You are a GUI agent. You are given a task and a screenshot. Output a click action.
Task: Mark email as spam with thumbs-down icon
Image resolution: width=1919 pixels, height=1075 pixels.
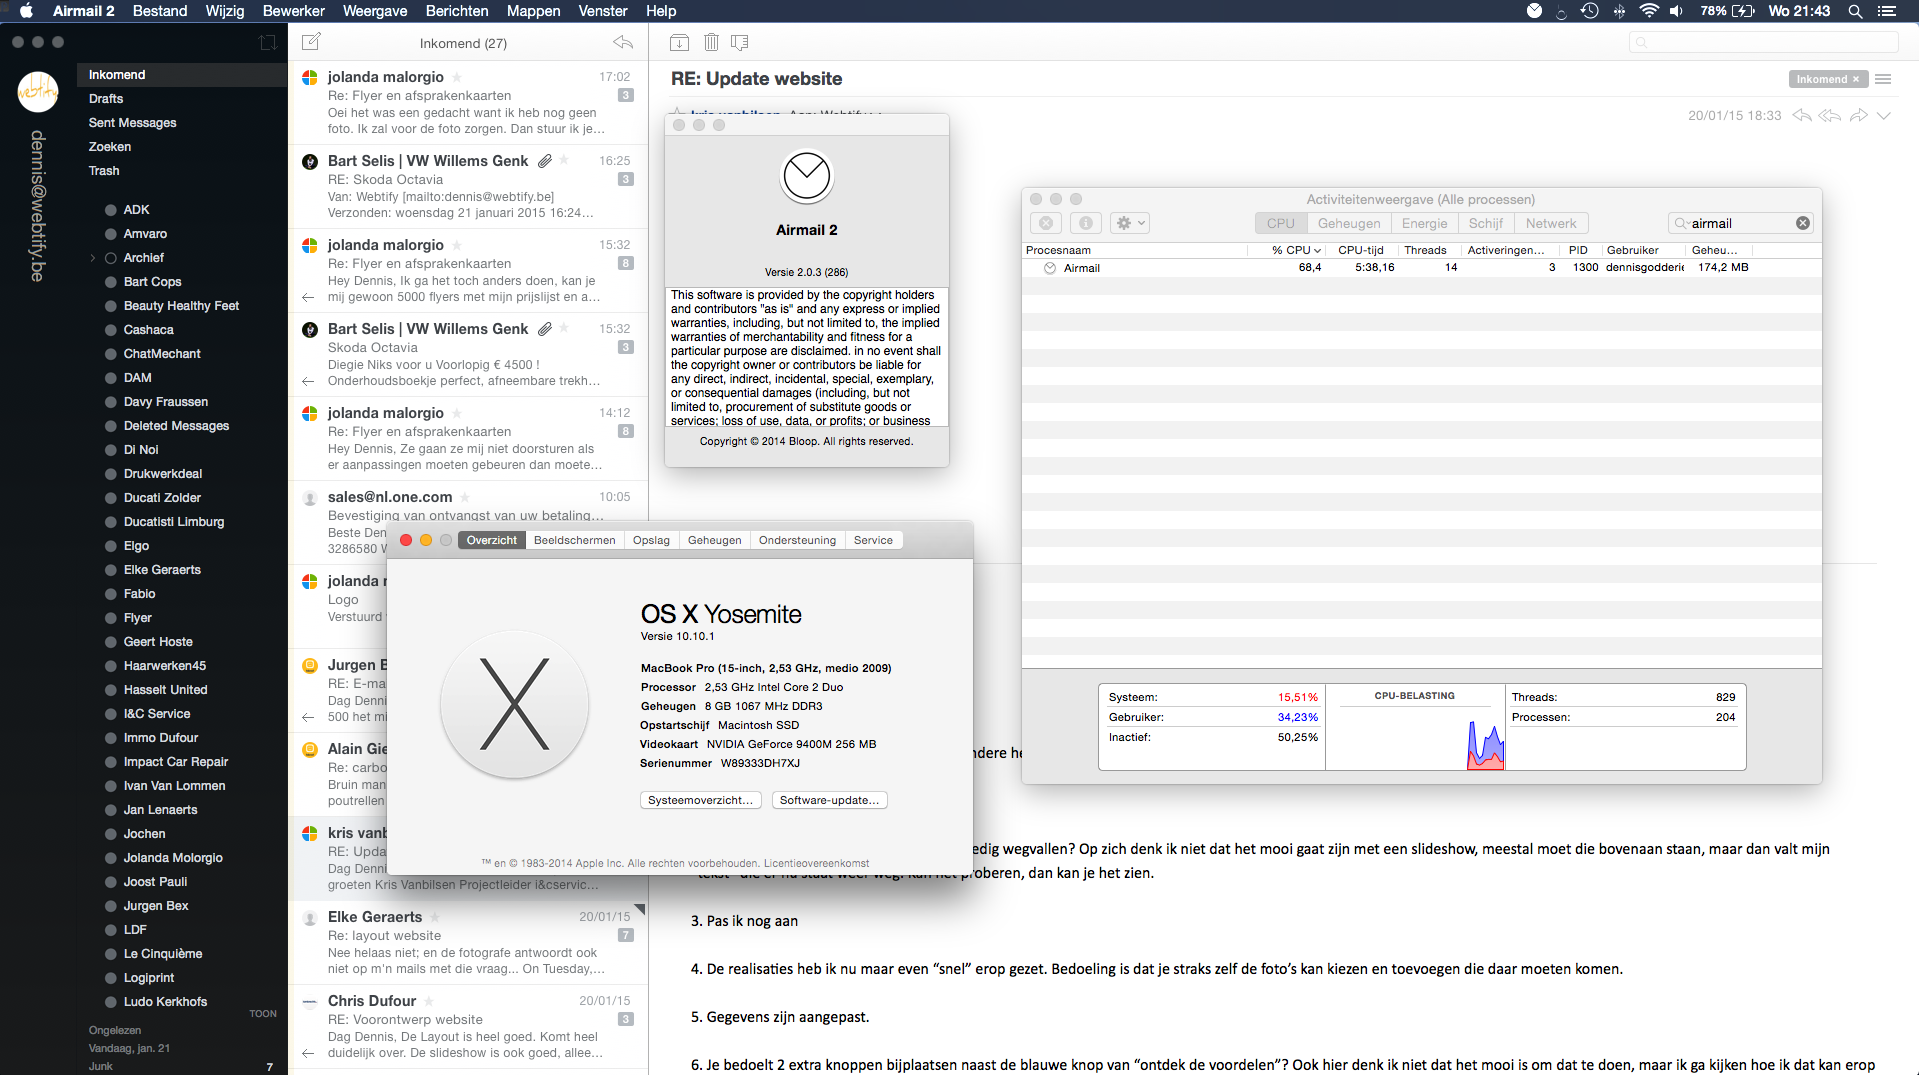(x=740, y=42)
